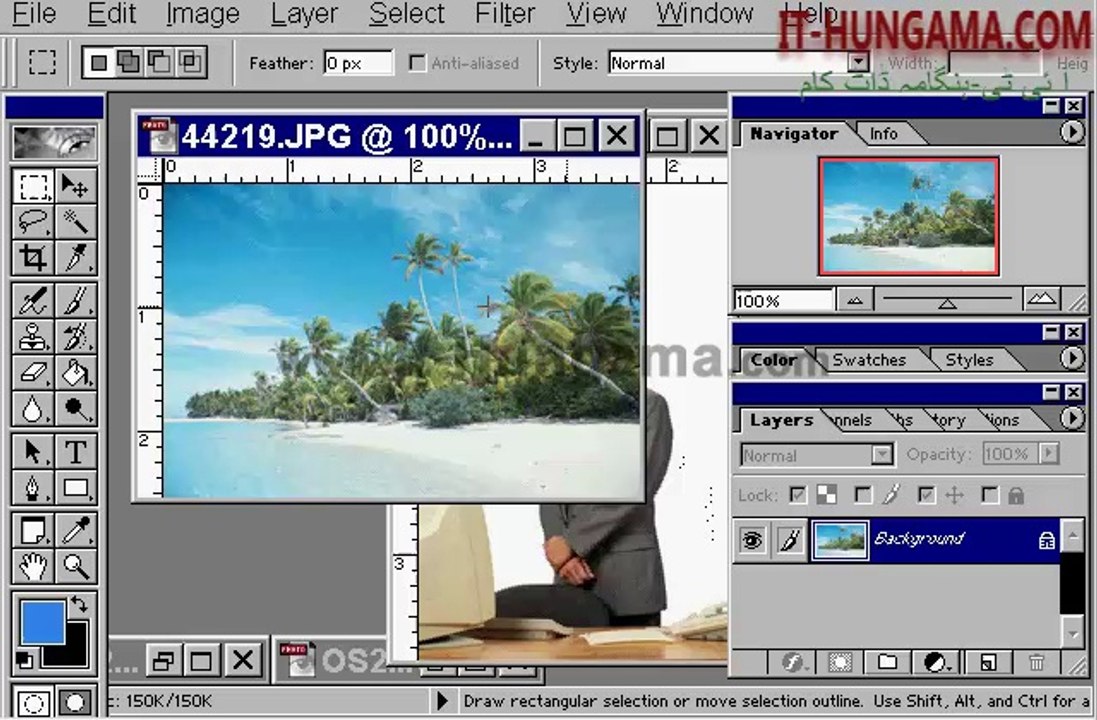Open Layers palette flyout menu
1097x720 pixels.
pyautogui.click(x=1071, y=418)
